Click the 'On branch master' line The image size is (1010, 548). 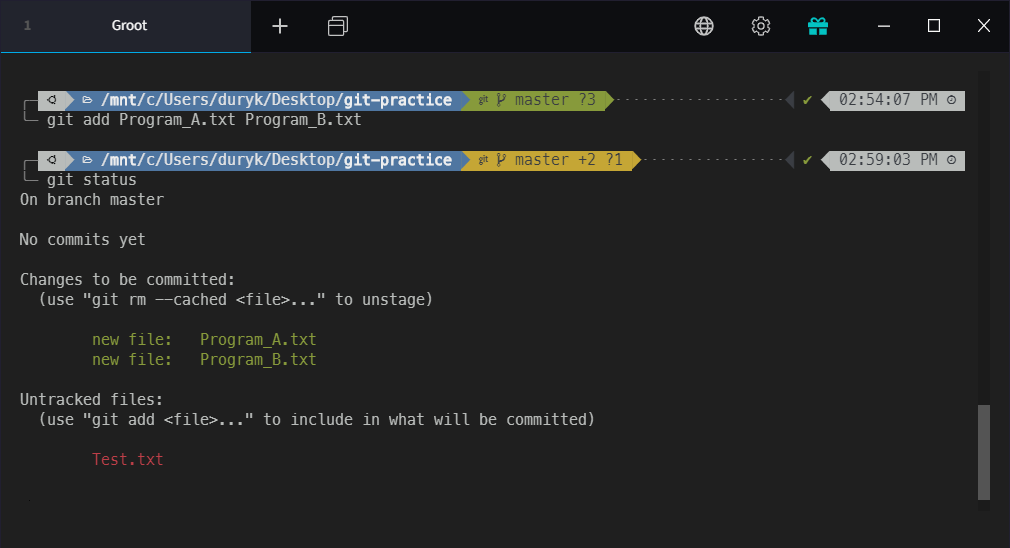click(91, 200)
